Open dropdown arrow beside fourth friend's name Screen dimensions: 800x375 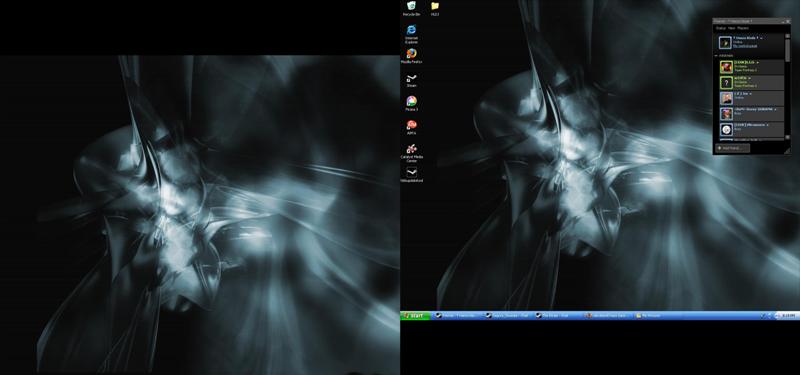coord(776,109)
